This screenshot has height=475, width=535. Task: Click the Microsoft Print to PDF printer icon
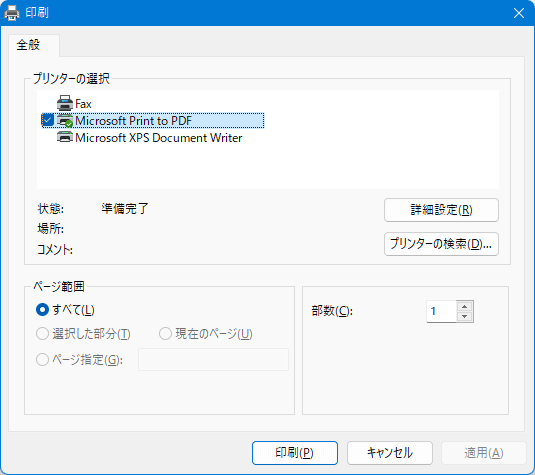coord(65,120)
